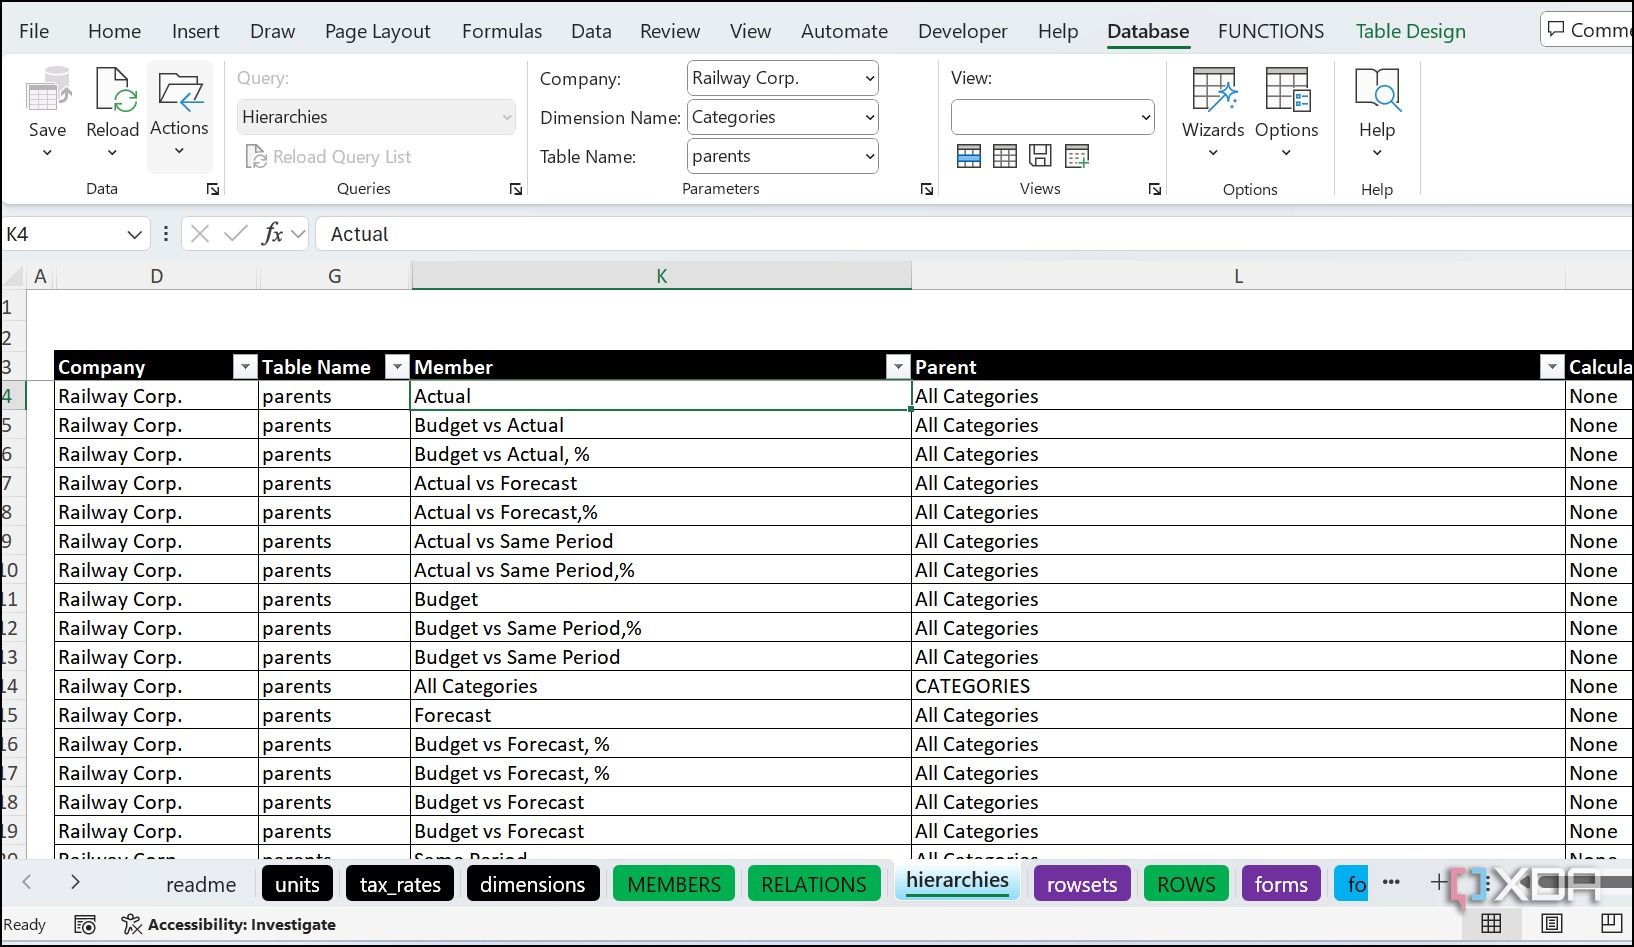Open the Queries group dialog launcher
The image size is (1634, 947).
click(x=516, y=189)
